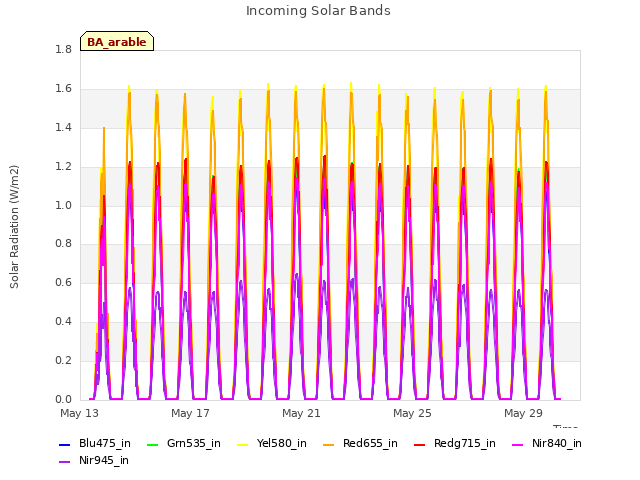Click the 0.8 y-axis tick label

pyautogui.click(x=63, y=243)
